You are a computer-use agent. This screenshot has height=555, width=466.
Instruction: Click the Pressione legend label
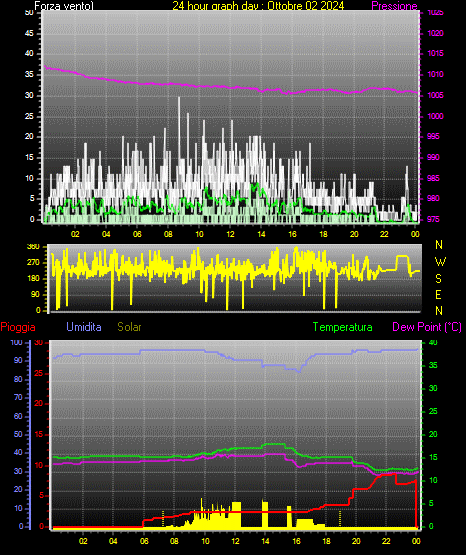394,6
